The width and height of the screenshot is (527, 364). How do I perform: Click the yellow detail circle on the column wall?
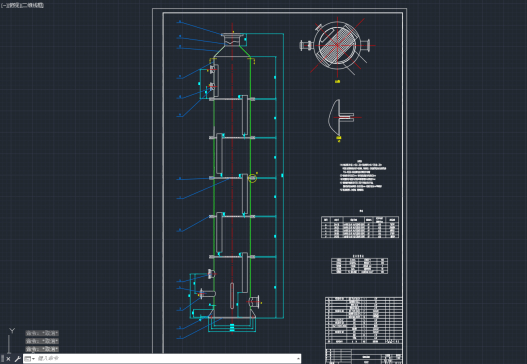coord(252,178)
